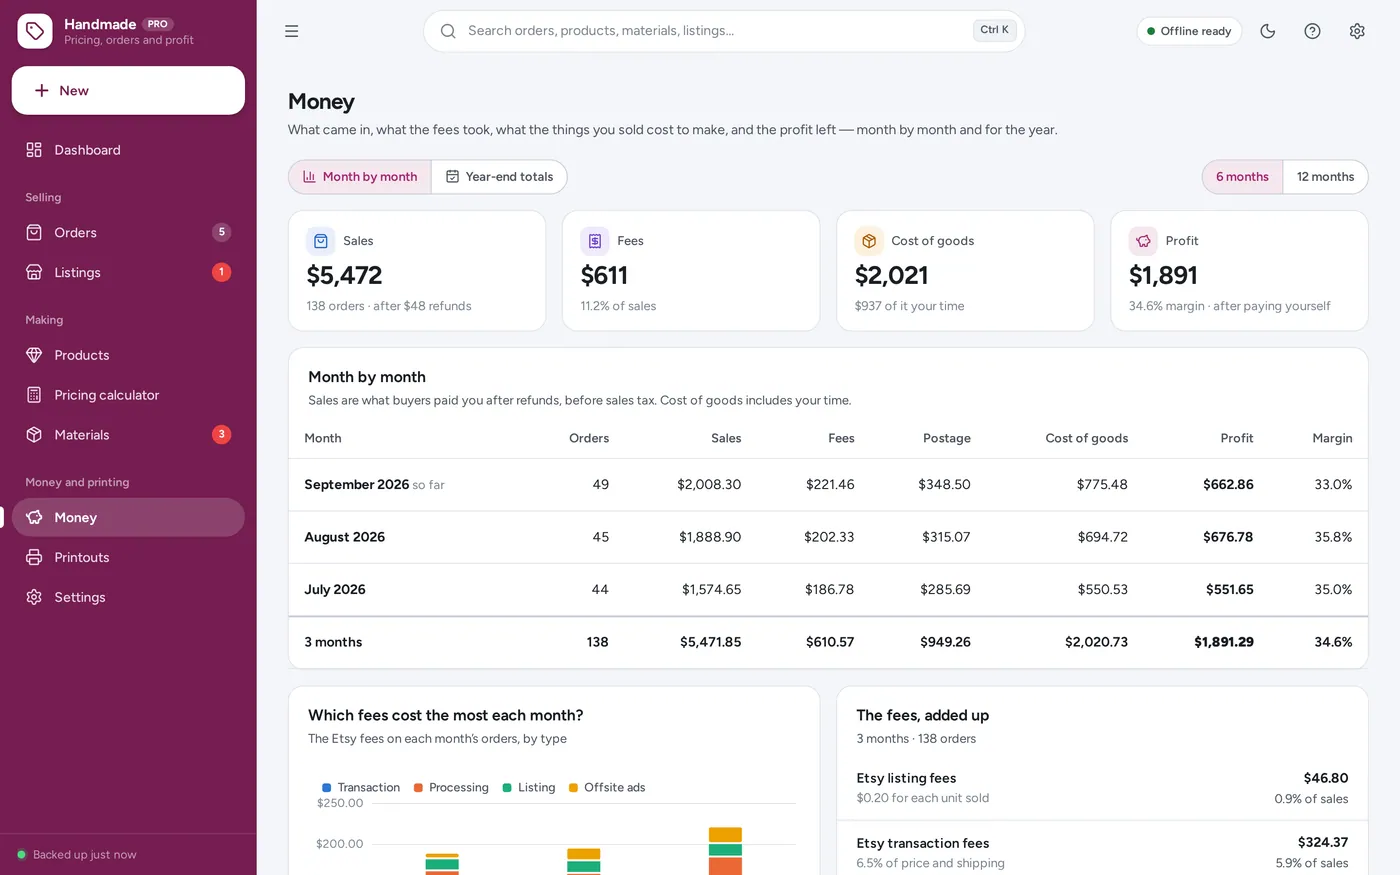Open help via the question mark icon
Screen dimensions: 1400x875
click(x=1313, y=31)
